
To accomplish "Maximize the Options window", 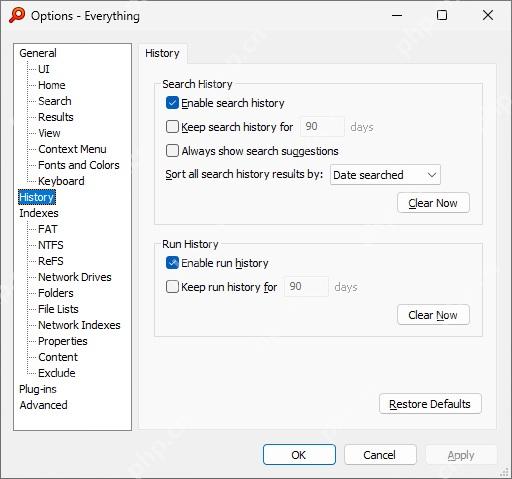I will (x=442, y=15).
